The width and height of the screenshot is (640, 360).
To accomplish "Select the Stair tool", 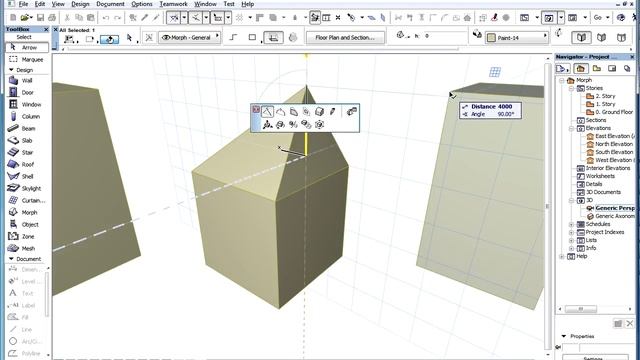I will click(x=27, y=152).
